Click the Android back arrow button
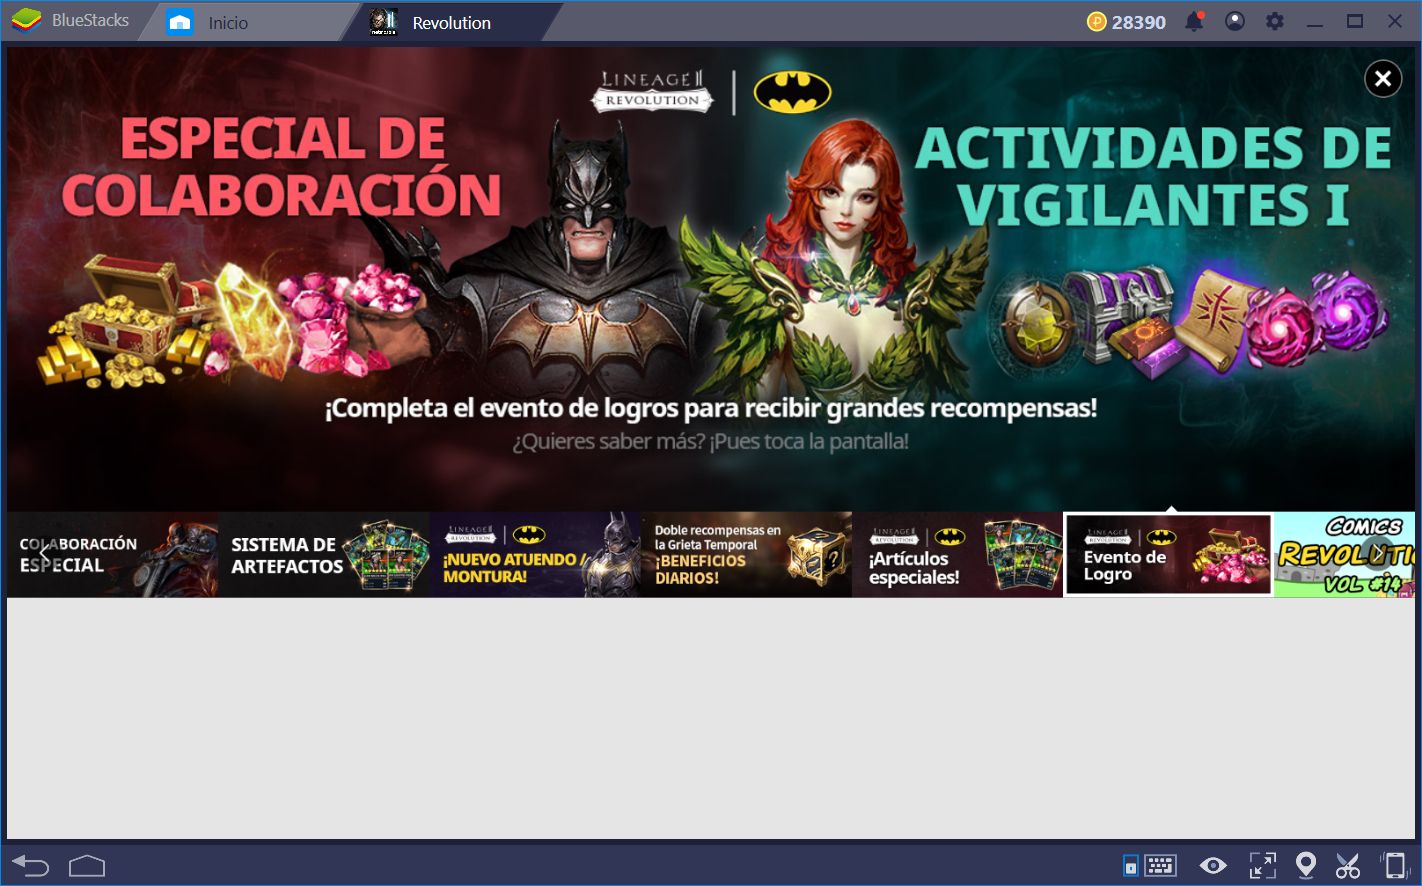The height and width of the screenshot is (886, 1422). tap(30, 865)
